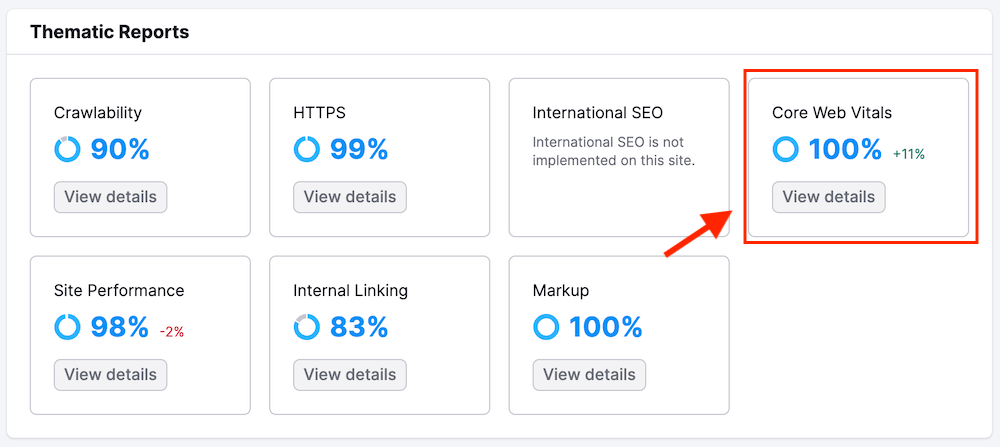Viewport: 1000px width, 447px height.
Task: Open Internal Linking View details
Action: click(350, 375)
